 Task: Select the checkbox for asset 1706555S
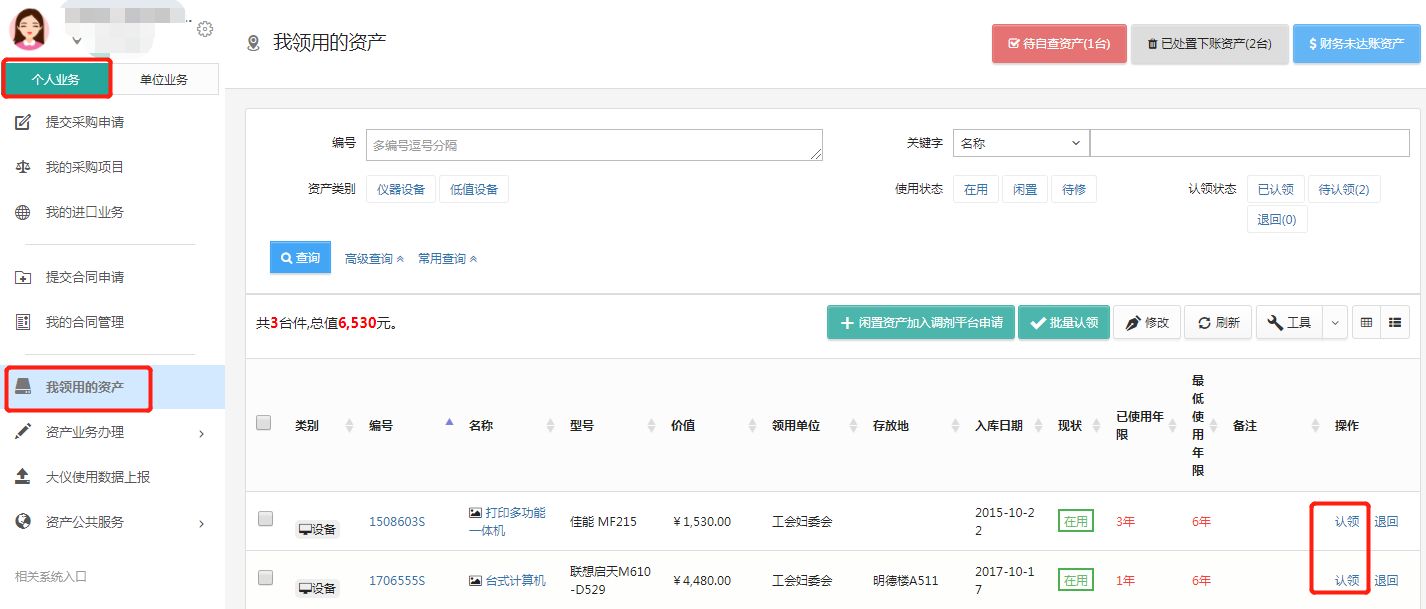[x=265, y=577]
